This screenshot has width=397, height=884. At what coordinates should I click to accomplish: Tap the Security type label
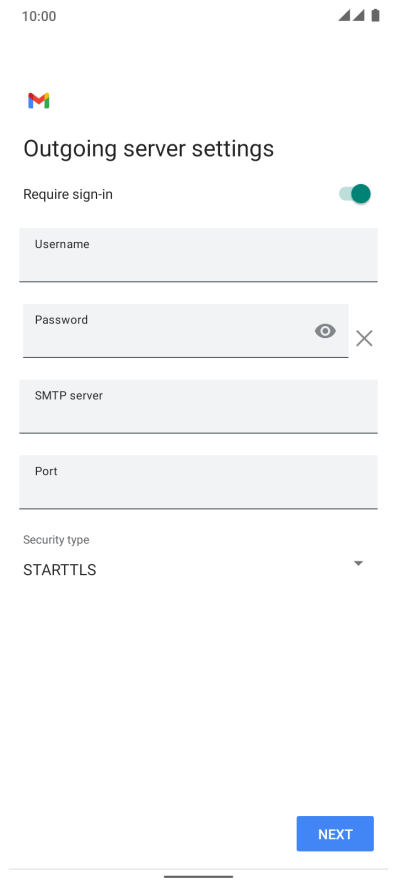(56, 540)
